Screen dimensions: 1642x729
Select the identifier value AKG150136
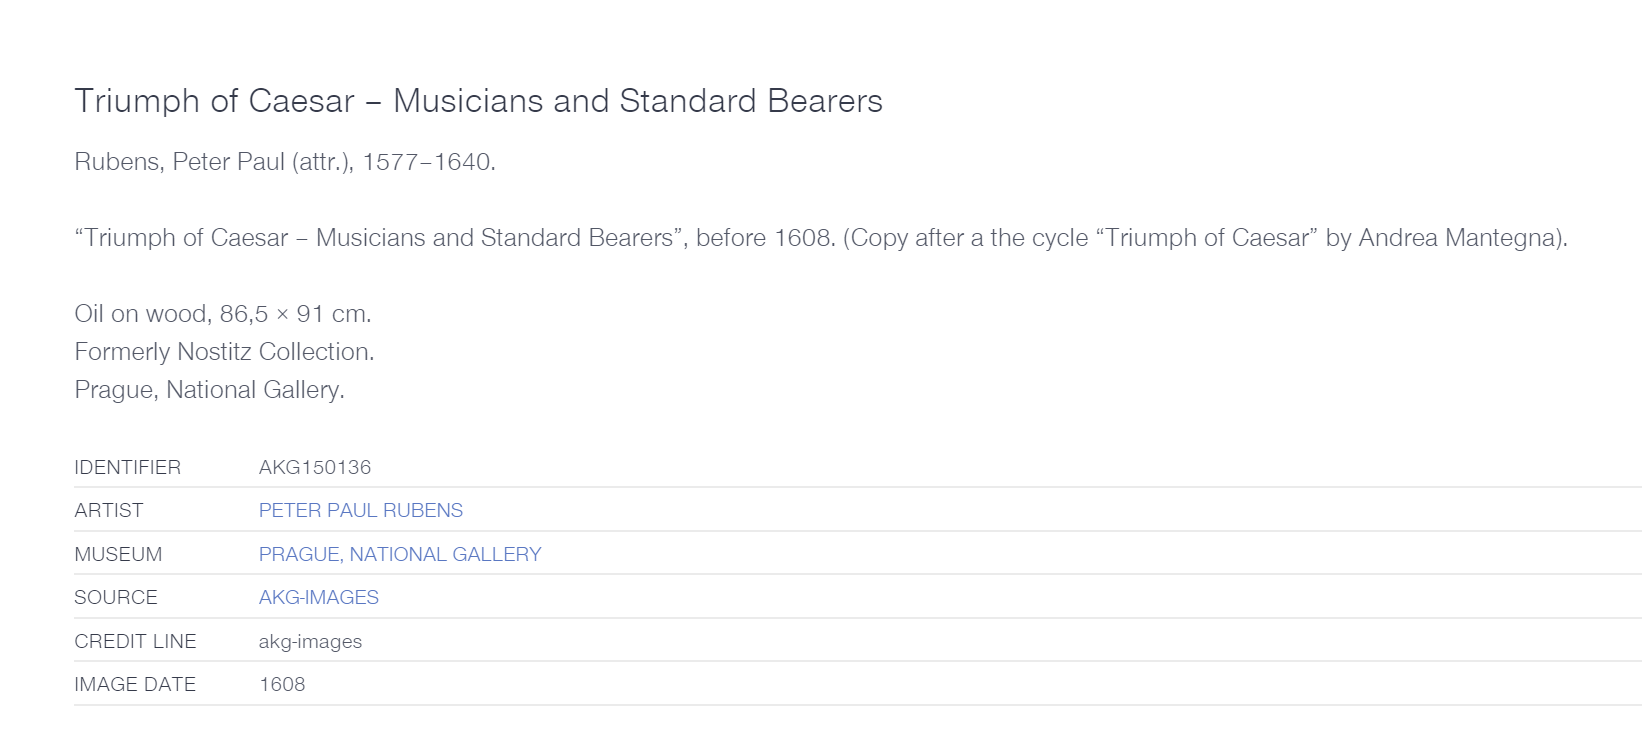pyautogui.click(x=315, y=467)
